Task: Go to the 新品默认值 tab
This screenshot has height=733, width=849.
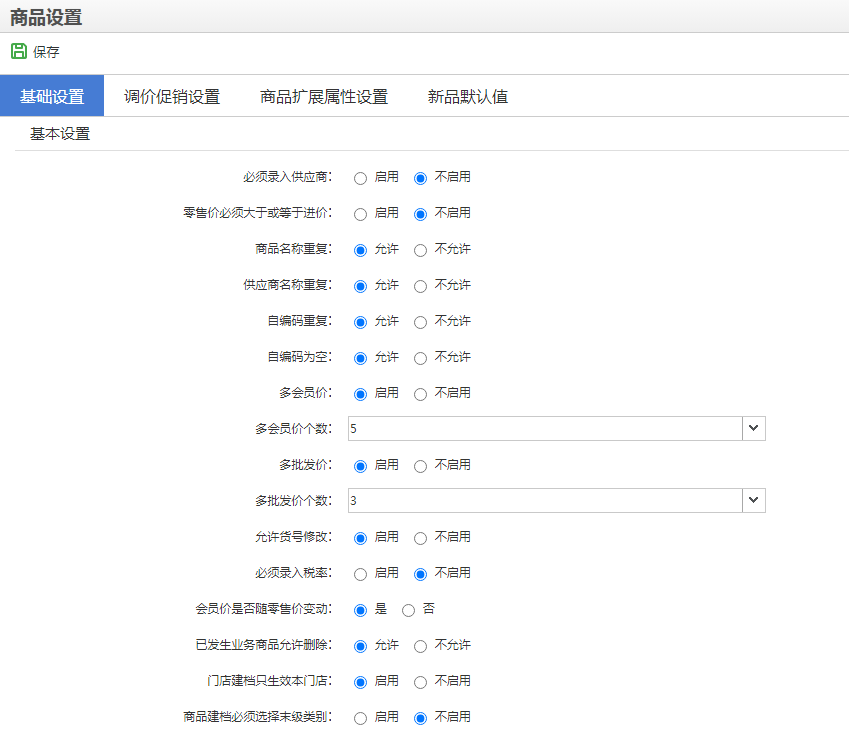Action: pos(468,97)
